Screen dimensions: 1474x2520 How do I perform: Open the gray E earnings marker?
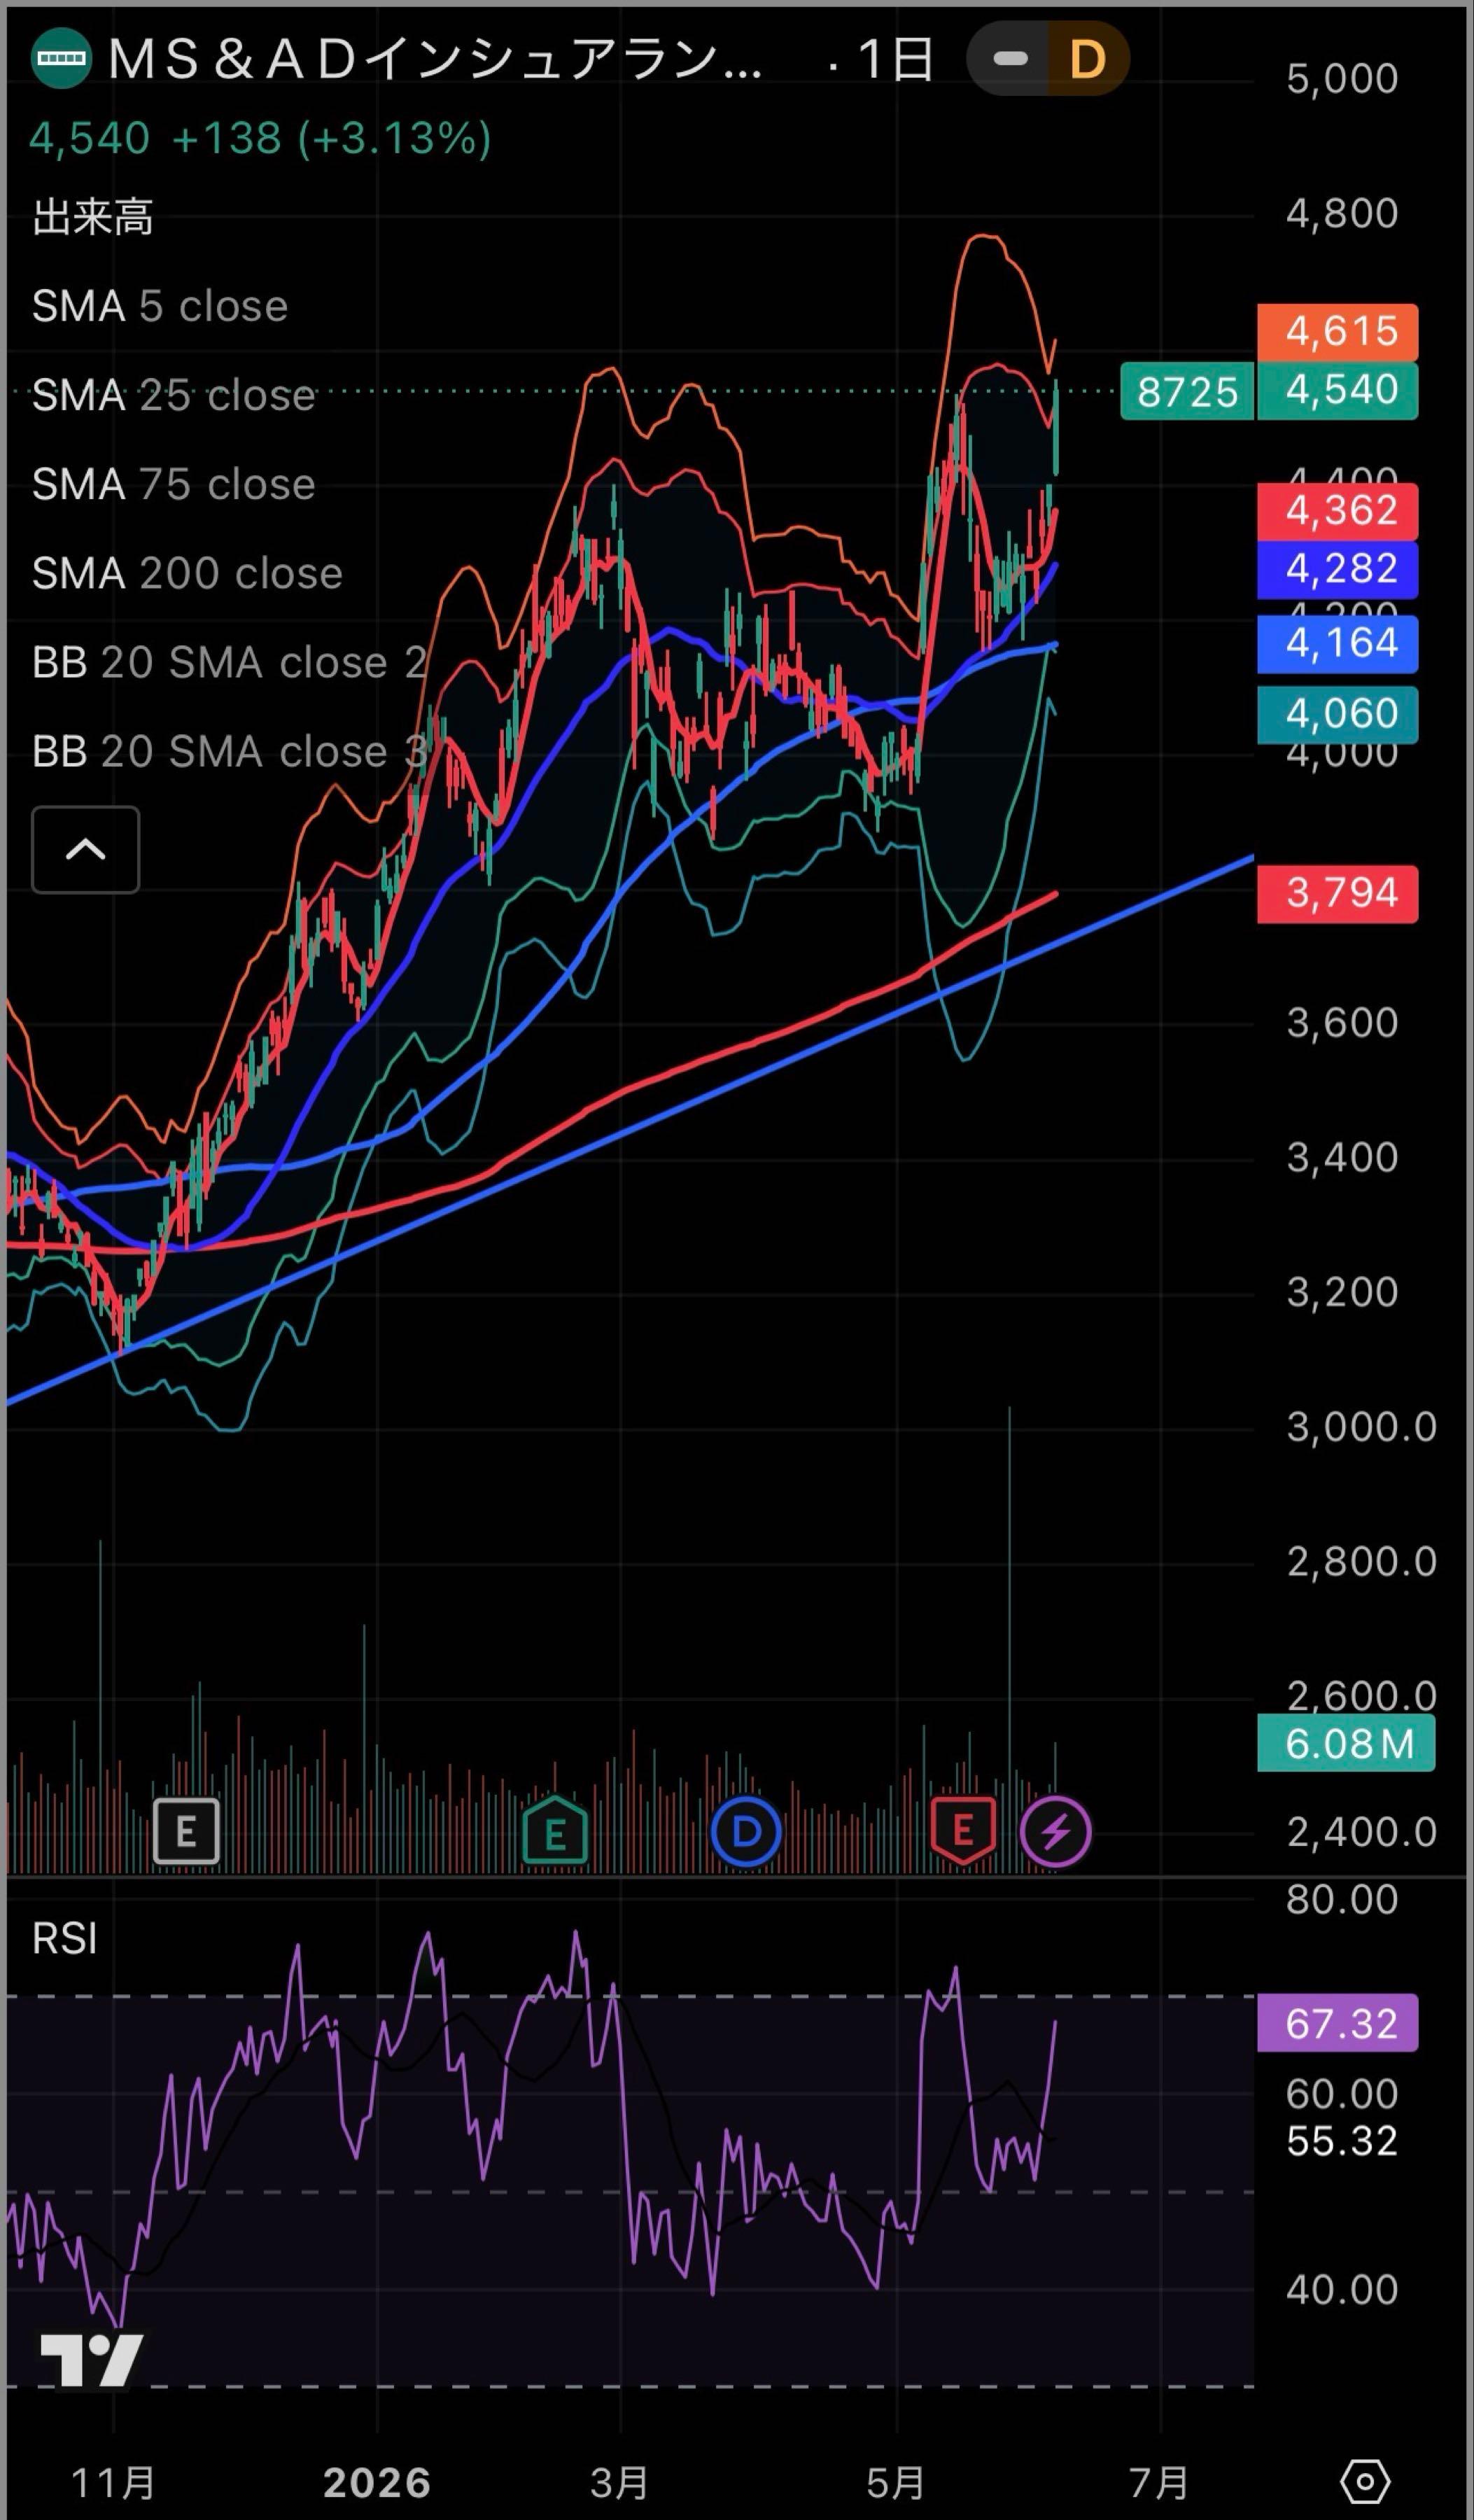186,1832
